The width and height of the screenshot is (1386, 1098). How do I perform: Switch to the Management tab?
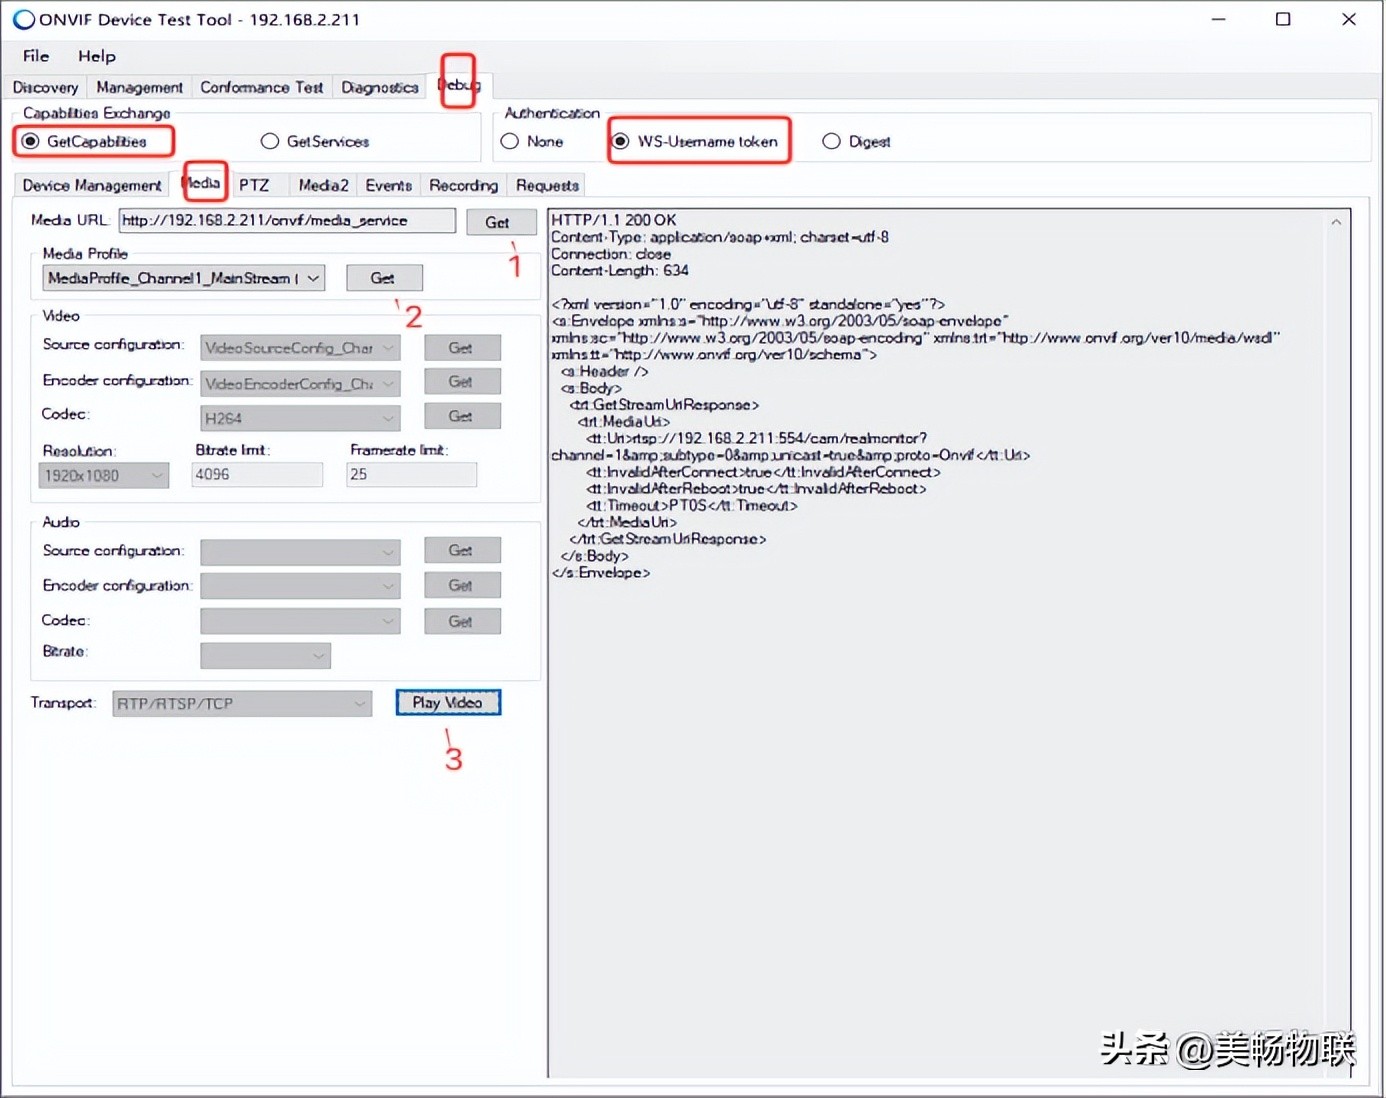pos(140,87)
